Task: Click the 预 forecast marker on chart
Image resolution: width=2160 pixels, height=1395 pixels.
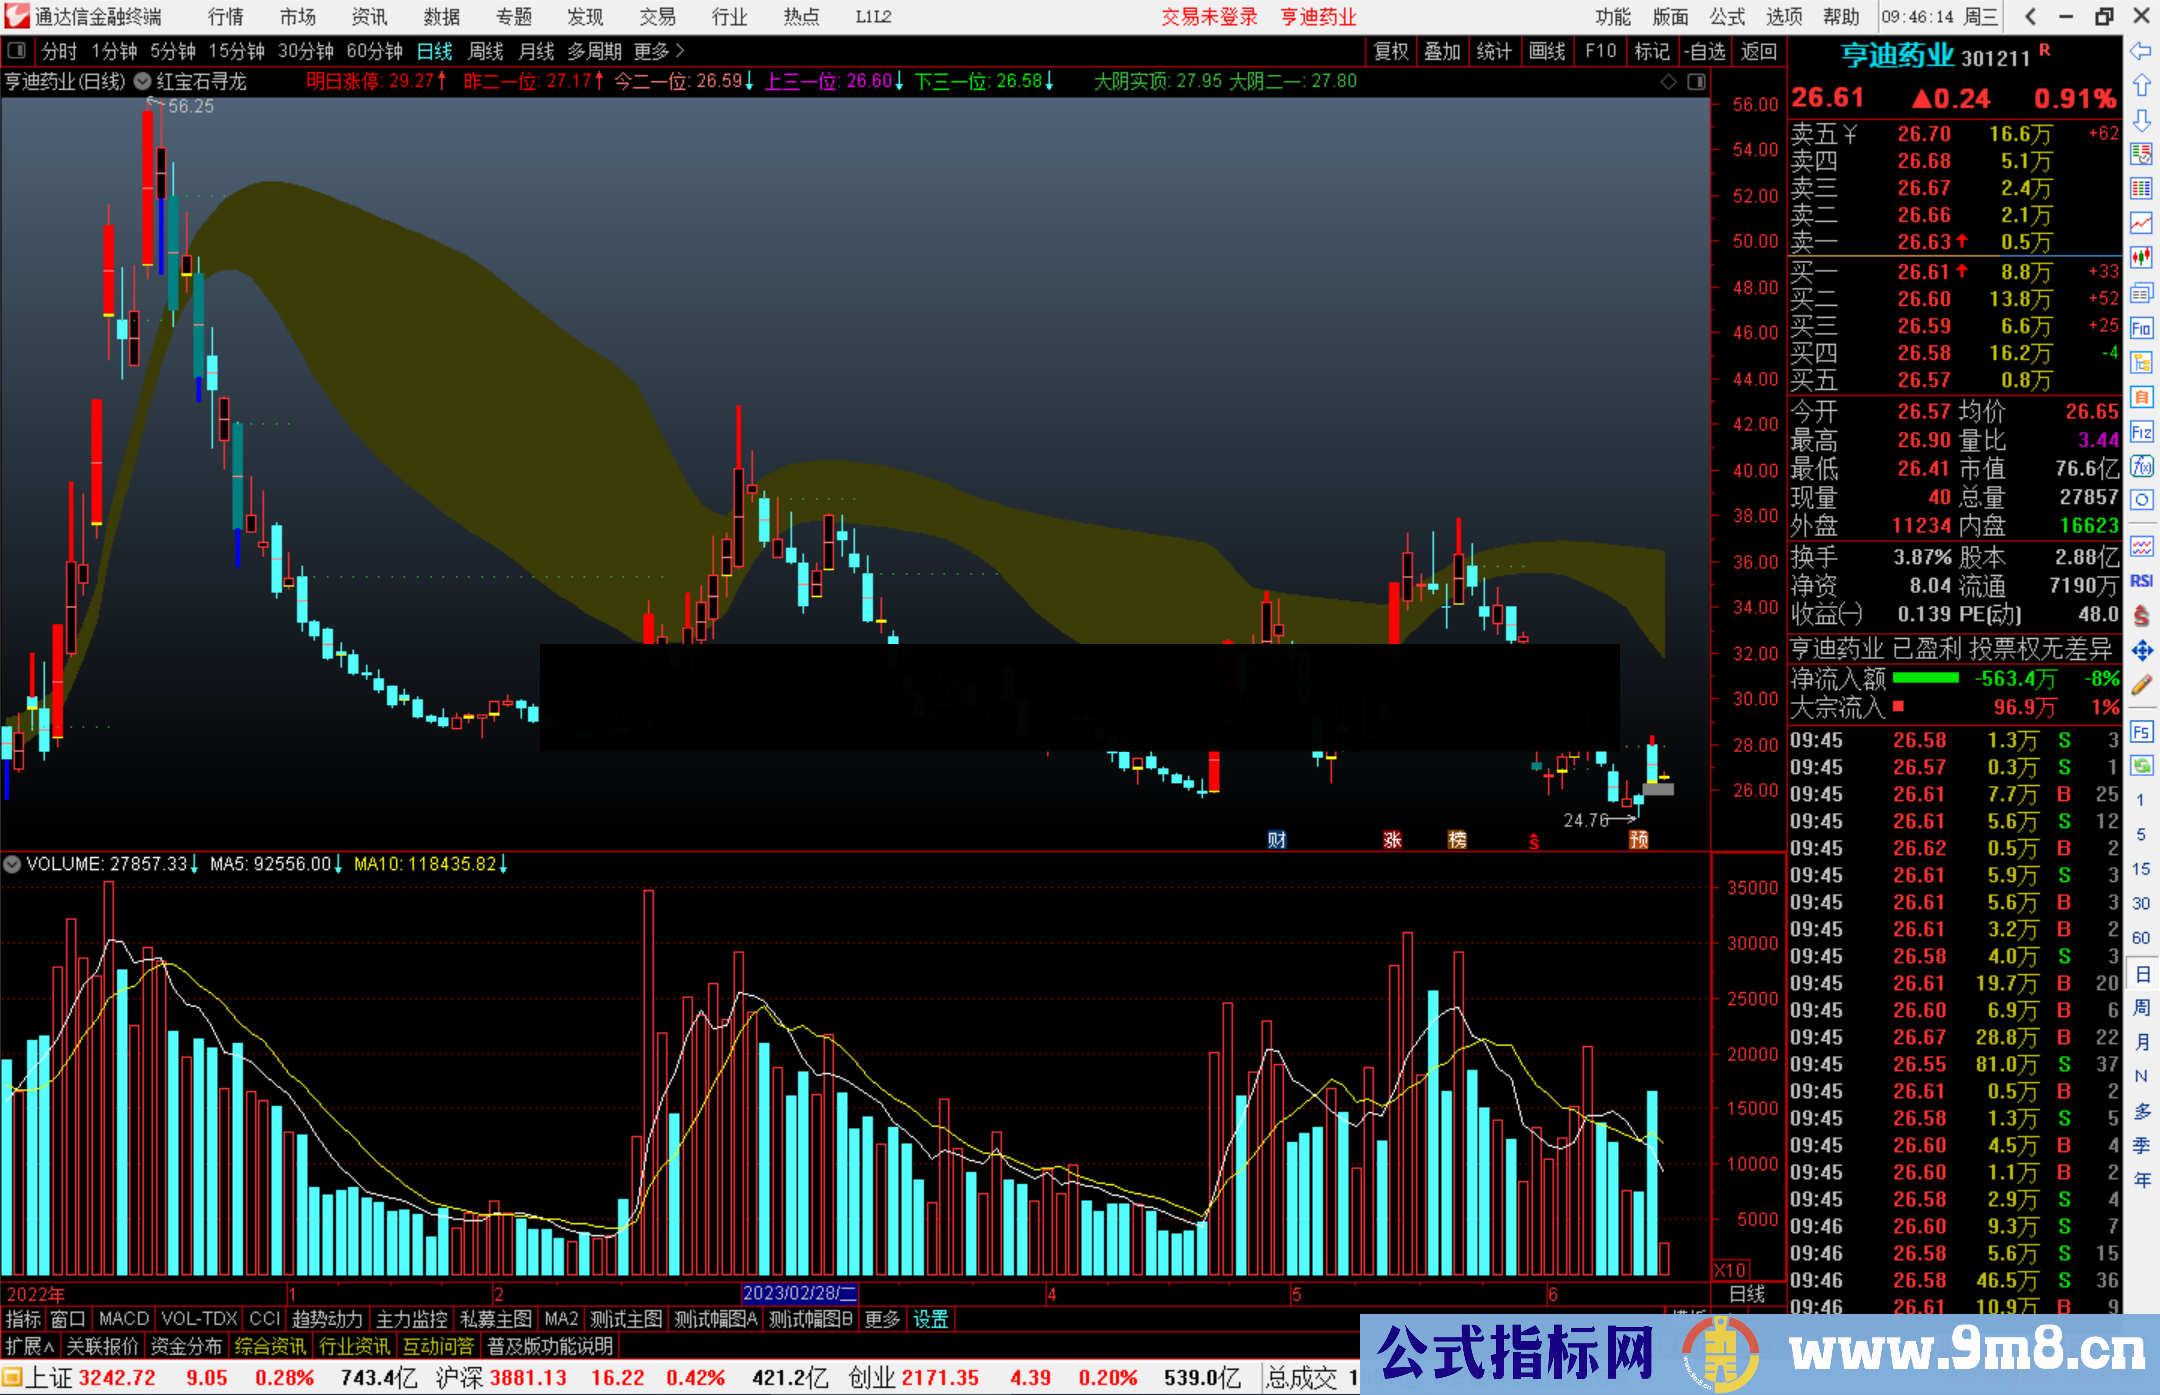Action: [1639, 840]
